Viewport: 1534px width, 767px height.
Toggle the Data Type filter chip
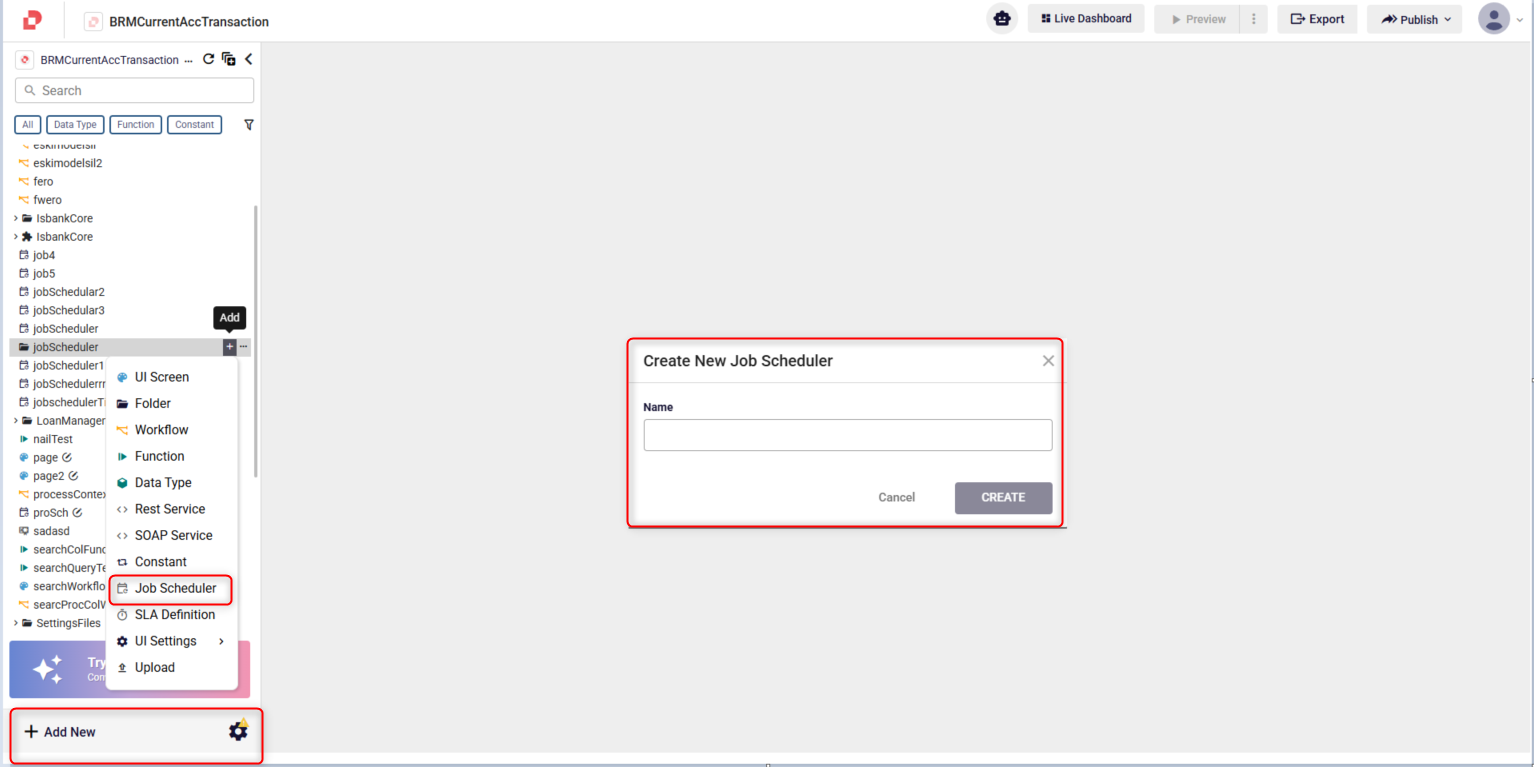(75, 125)
